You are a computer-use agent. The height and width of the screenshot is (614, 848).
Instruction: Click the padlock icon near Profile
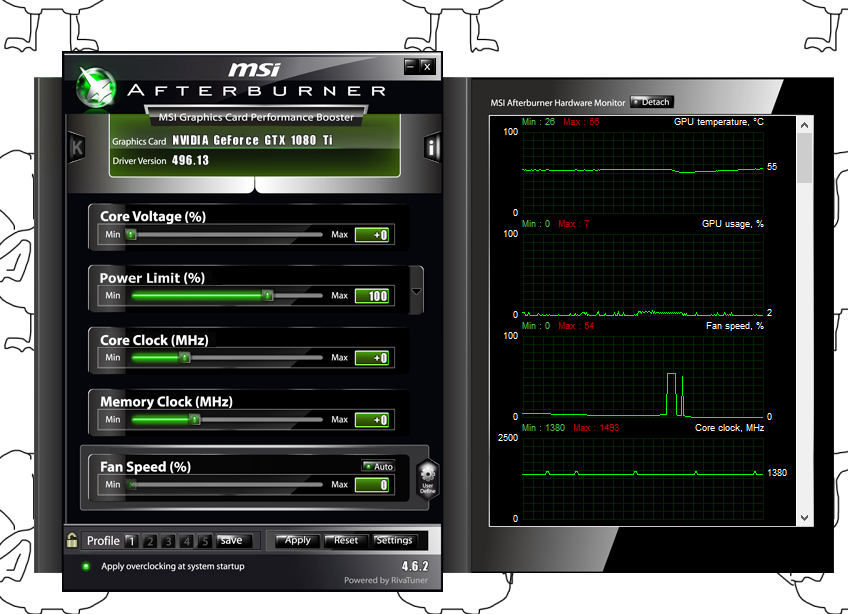click(71, 540)
